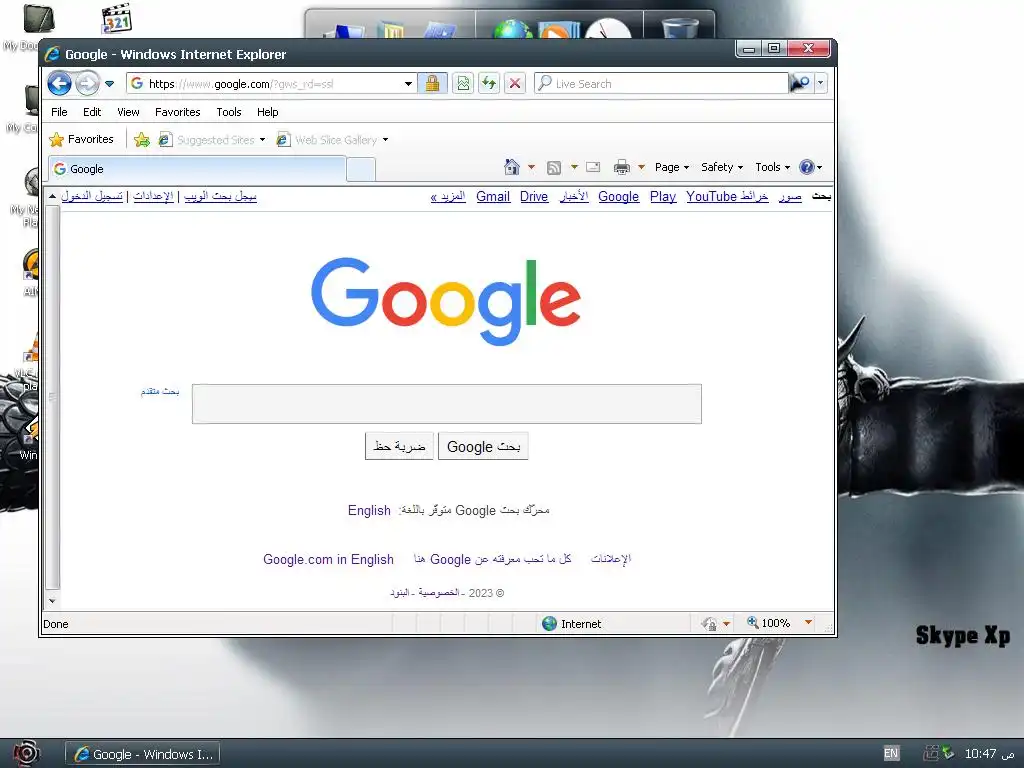
Task: Open the search provider dropdown
Action: click(x=820, y=83)
